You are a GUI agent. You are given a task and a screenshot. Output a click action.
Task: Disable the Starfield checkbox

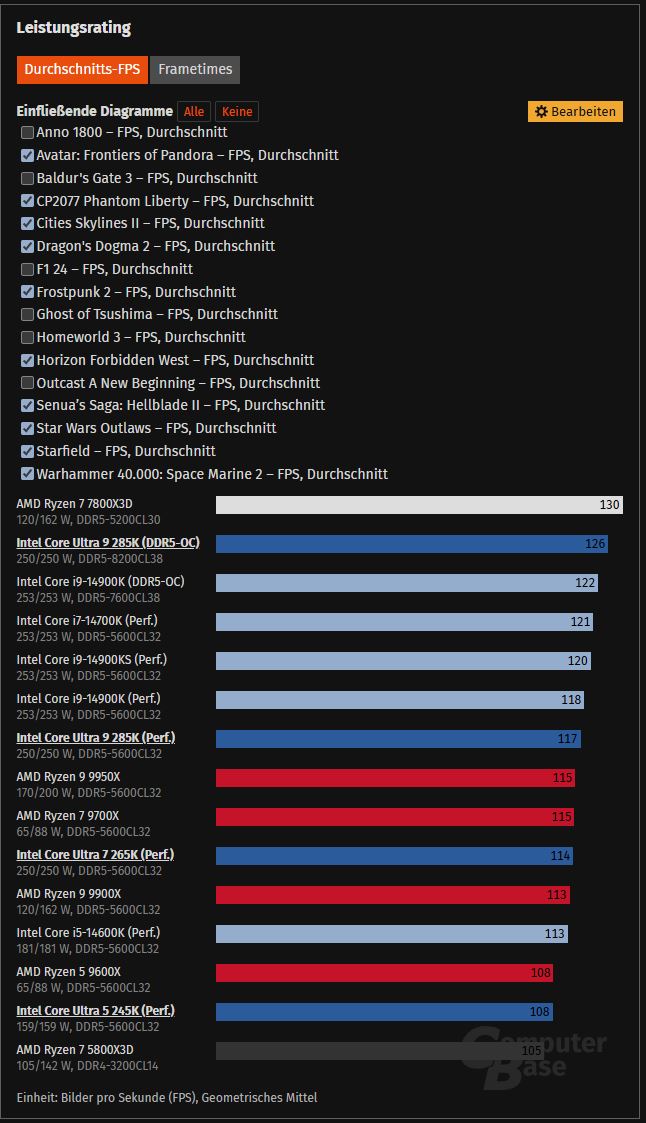pyautogui.click(x=27, y=451)
